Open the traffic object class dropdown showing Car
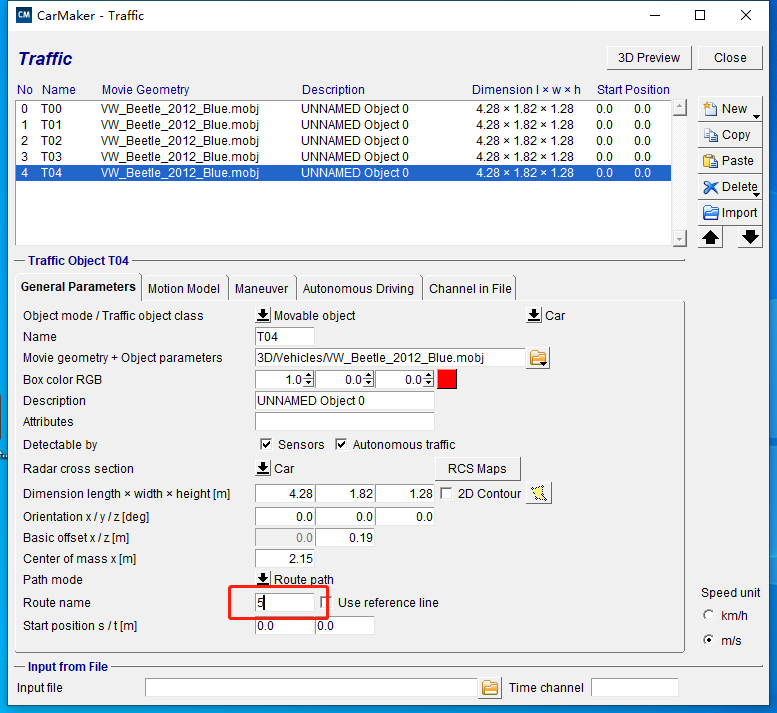The height and width of the screenshot is (713, 777). (x=534, y=315)
